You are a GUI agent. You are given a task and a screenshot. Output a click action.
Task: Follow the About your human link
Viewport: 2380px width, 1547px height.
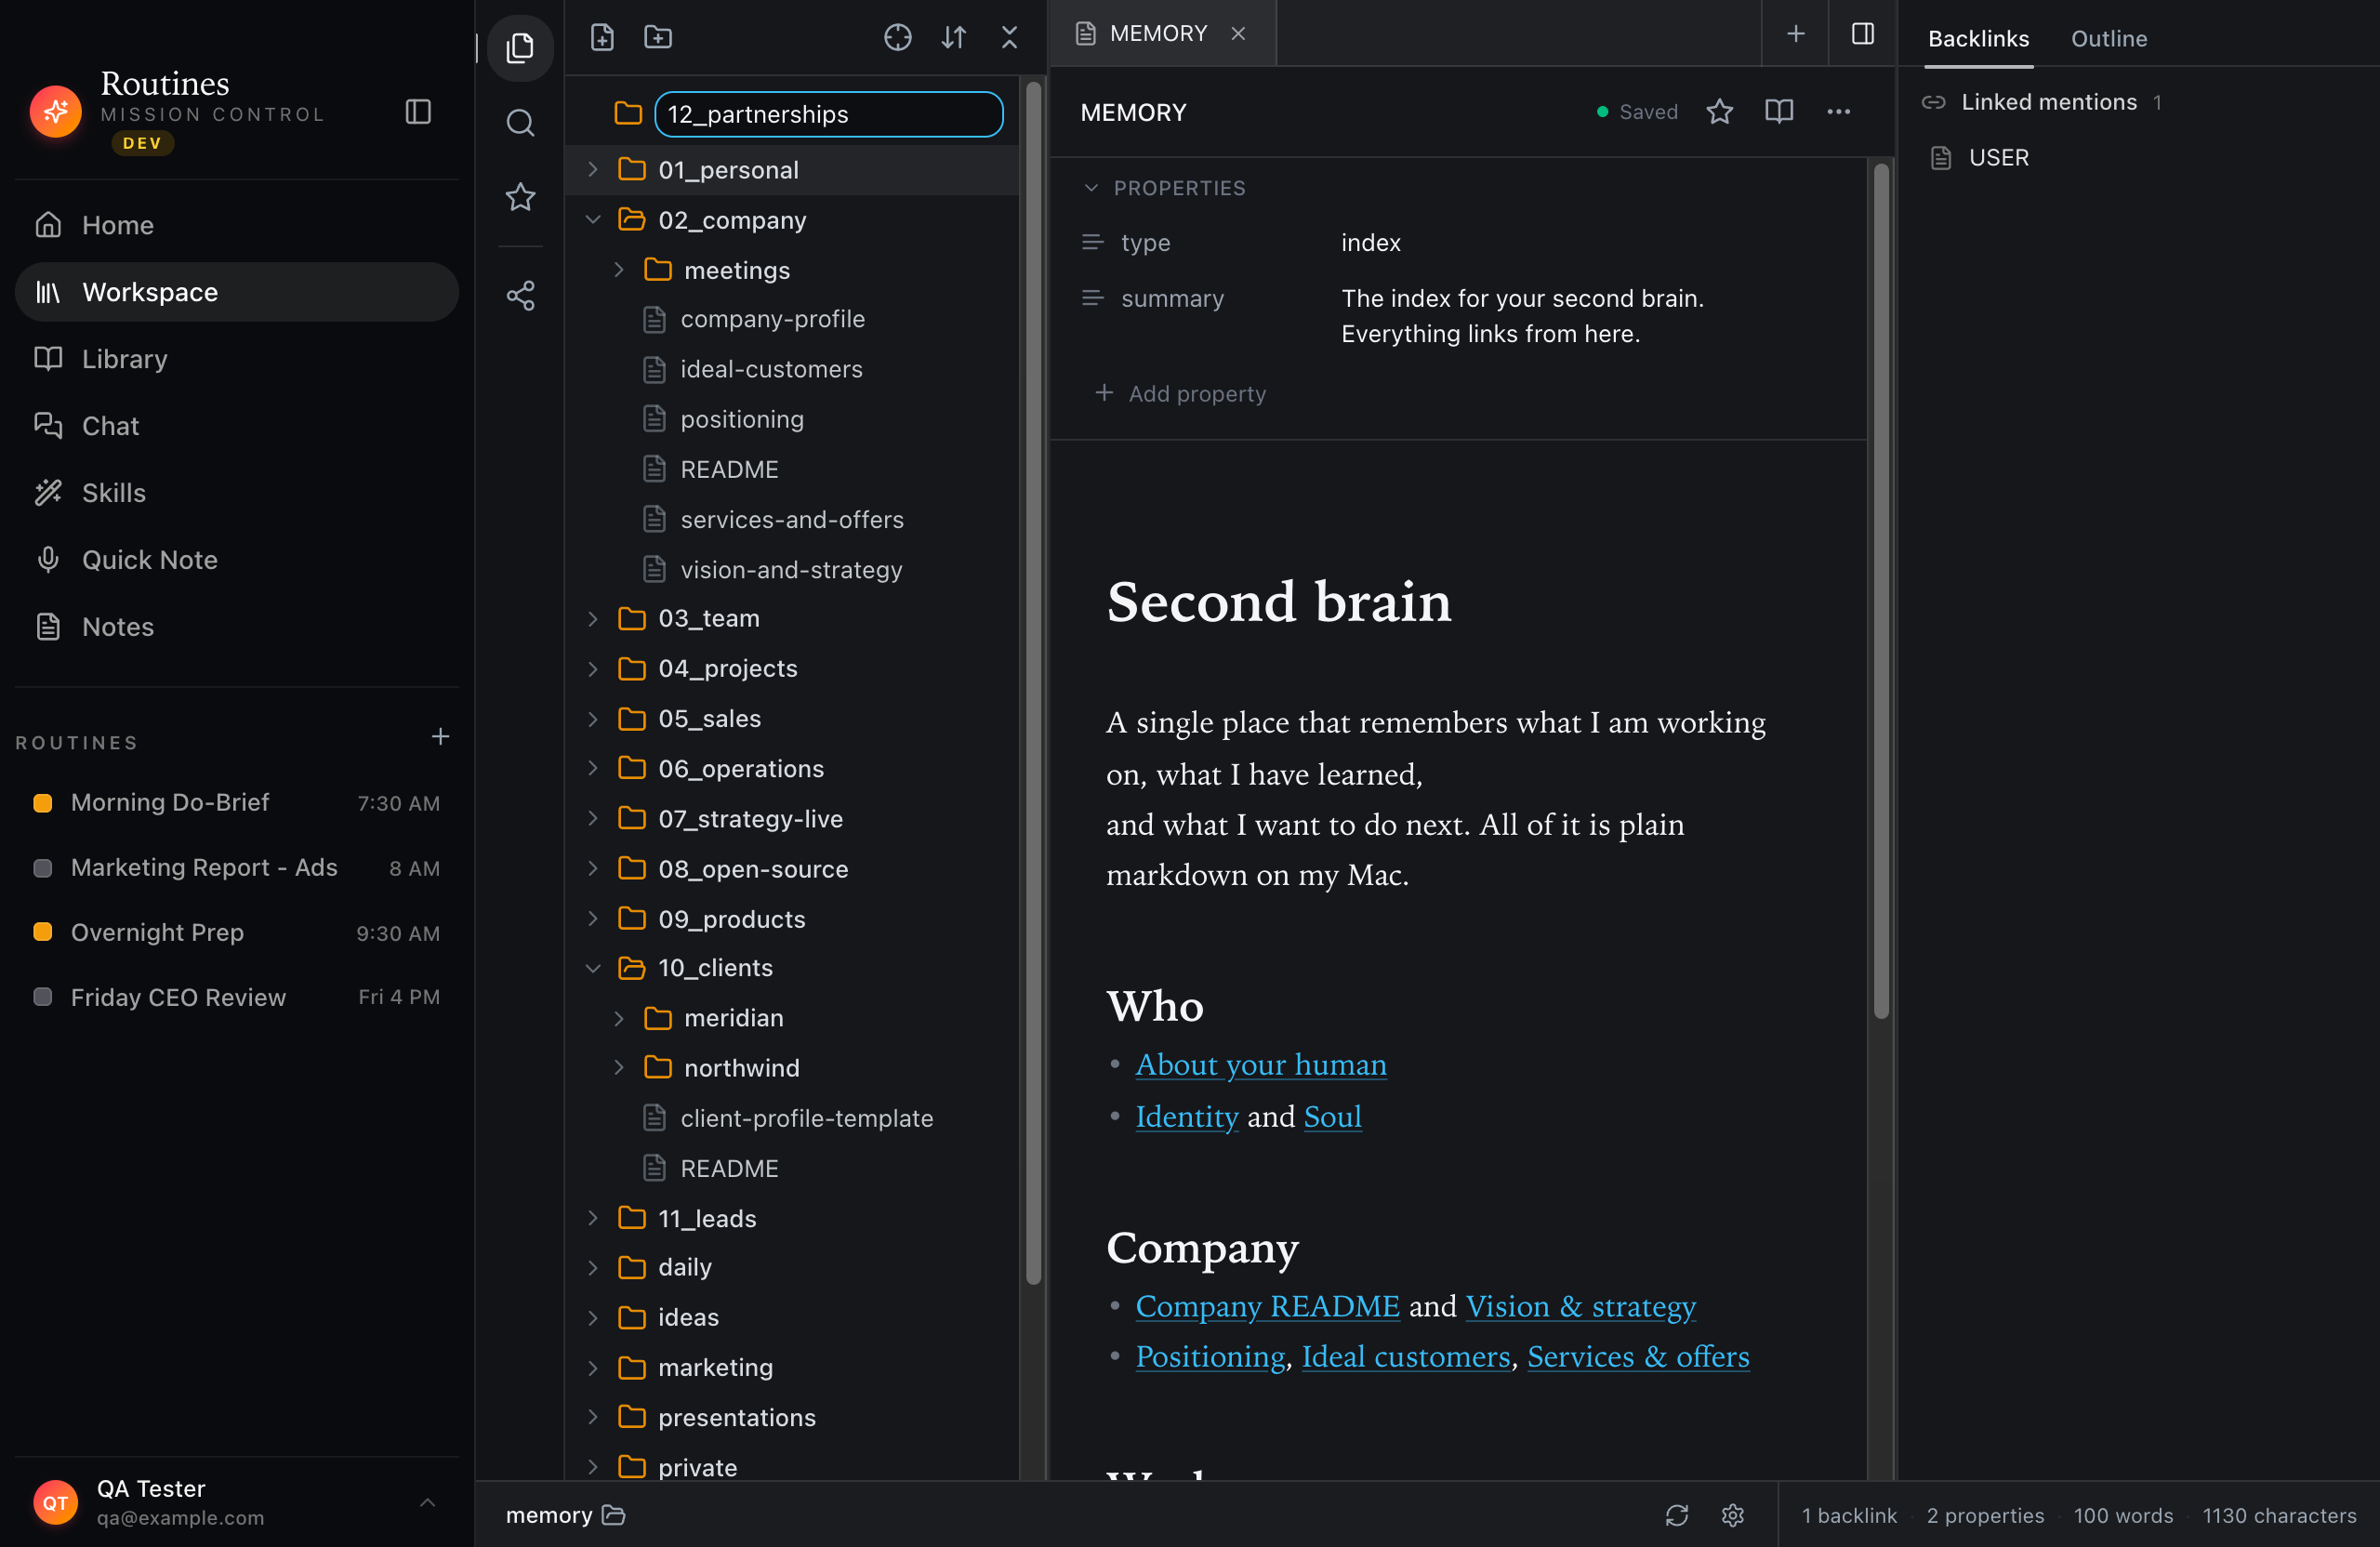(x=1260, y=1064)
